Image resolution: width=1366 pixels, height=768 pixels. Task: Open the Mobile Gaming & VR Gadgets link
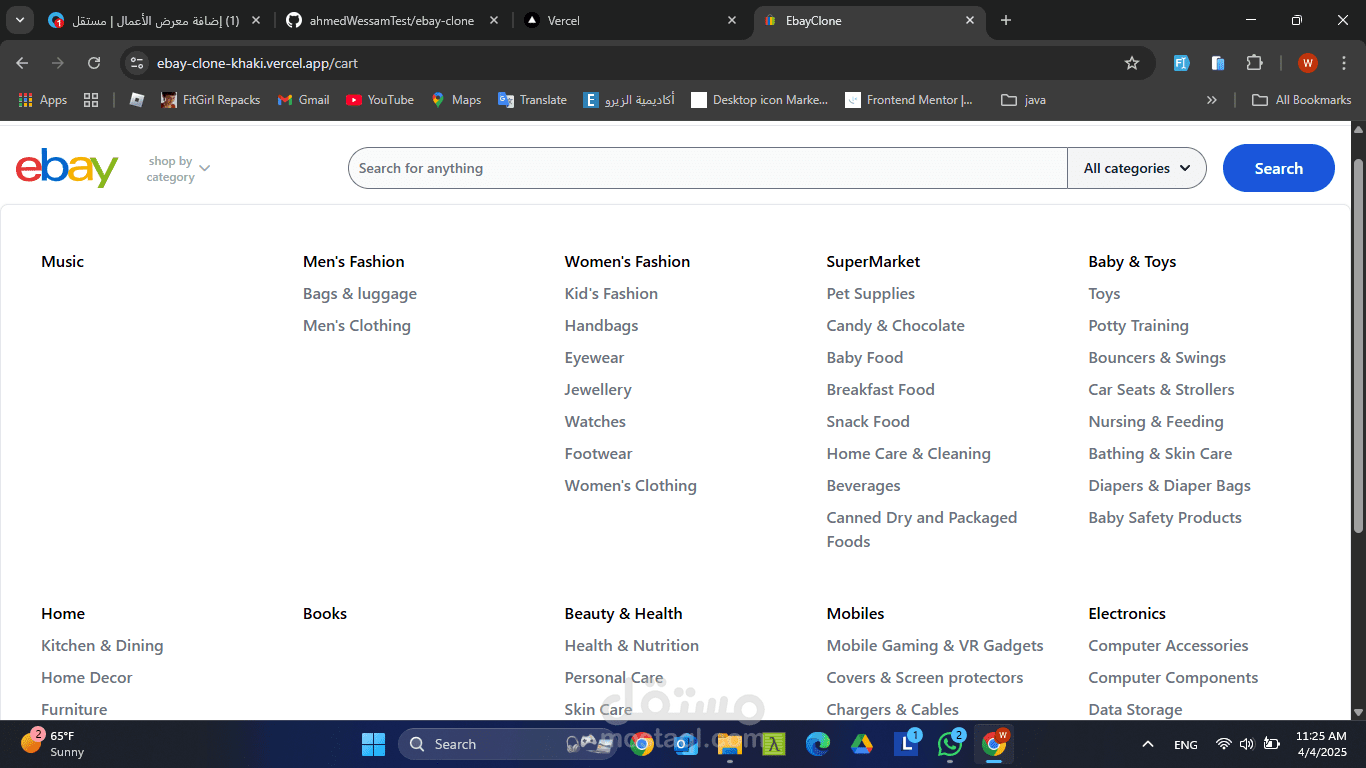[x=935, y=646]
